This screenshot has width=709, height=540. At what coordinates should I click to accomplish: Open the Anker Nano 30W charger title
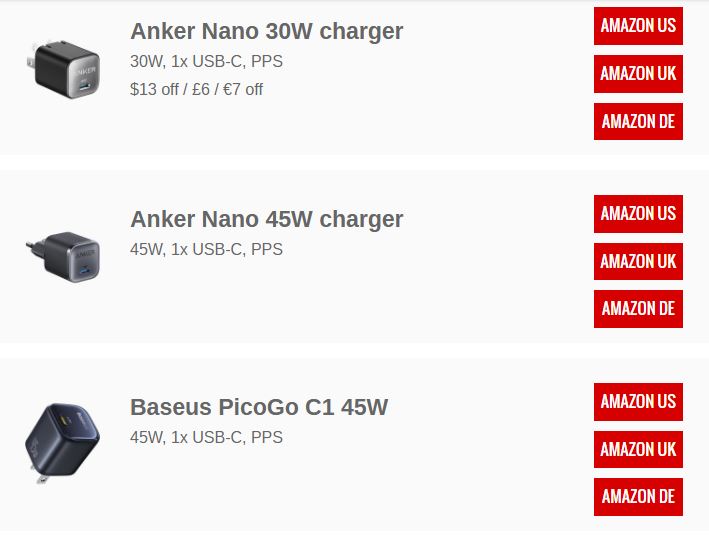pos(266,31)
